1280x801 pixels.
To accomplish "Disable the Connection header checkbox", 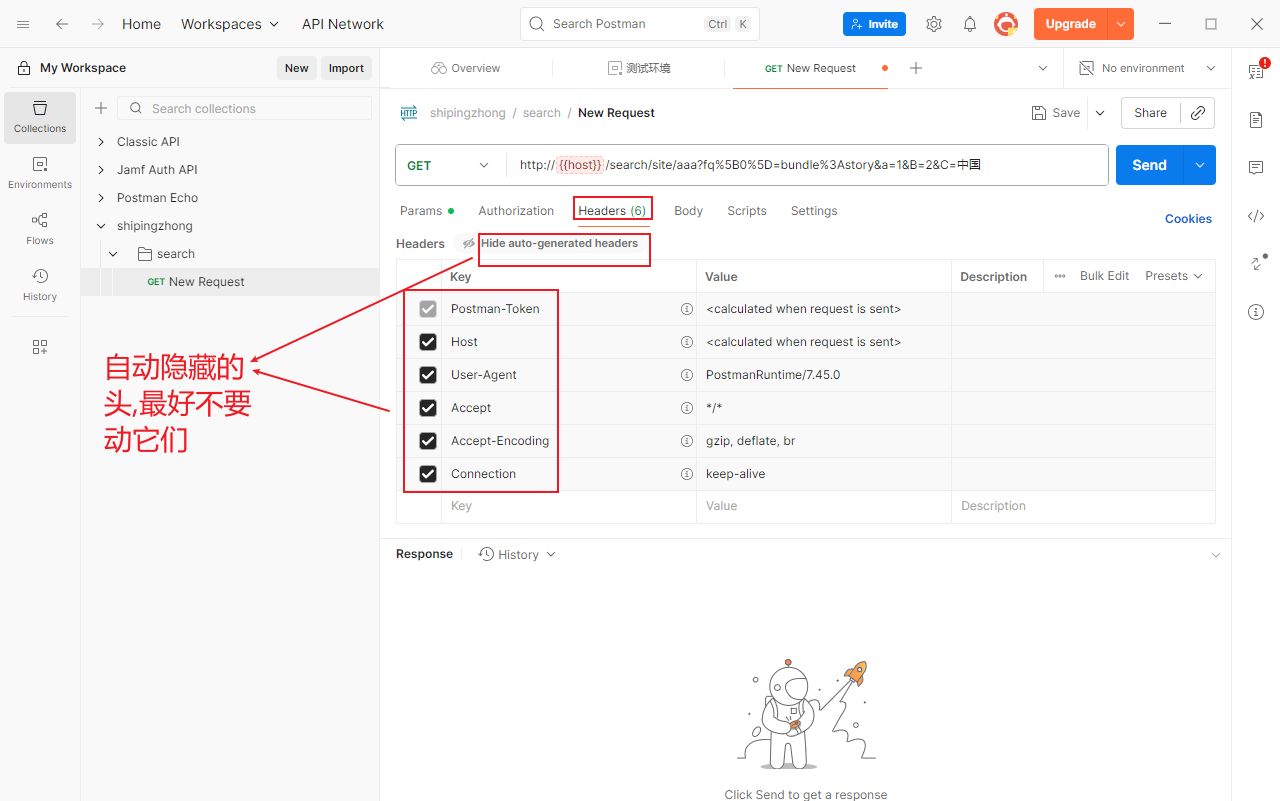I will 428,474.
